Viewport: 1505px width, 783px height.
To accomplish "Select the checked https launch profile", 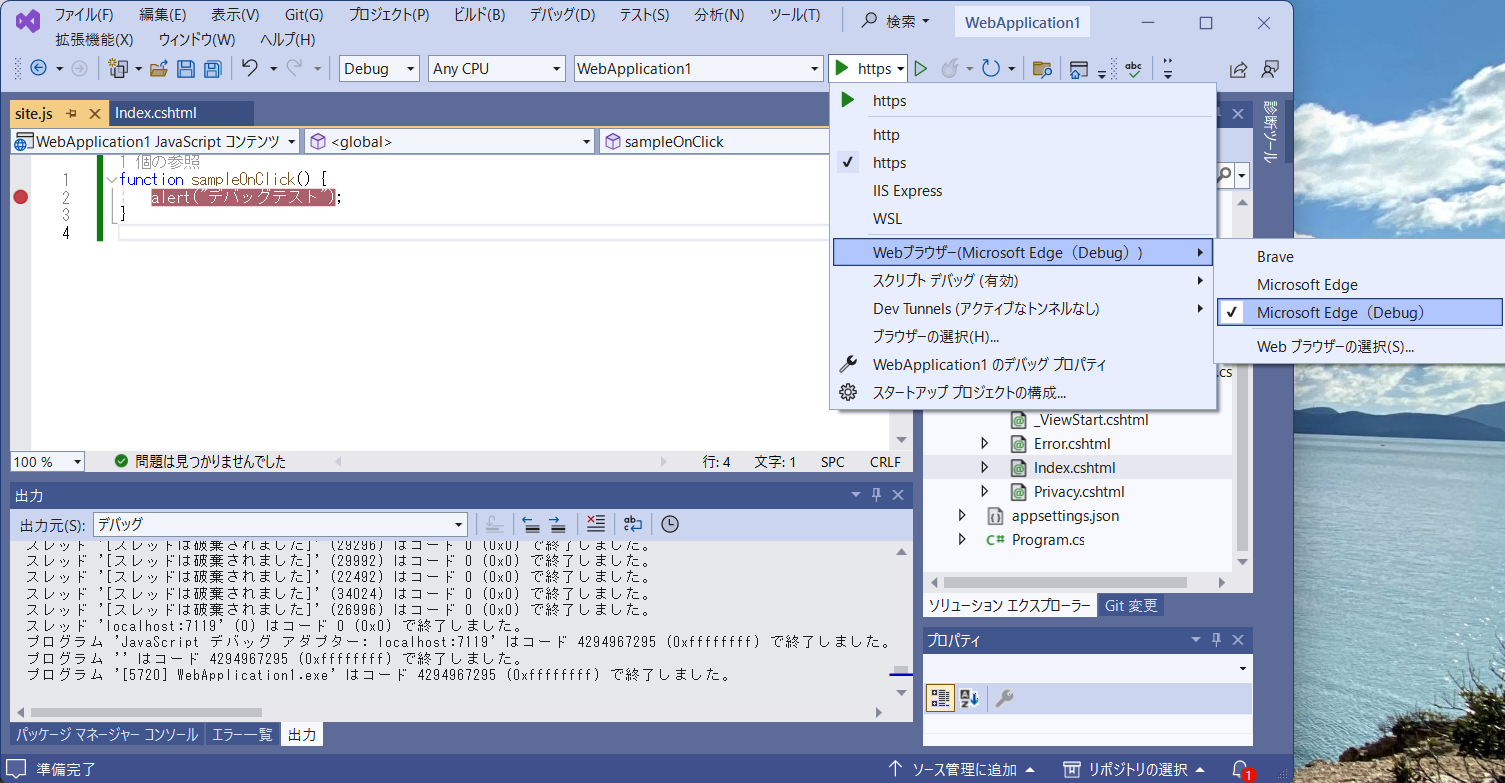I will pyautogui.click(x=1022, y=163).
